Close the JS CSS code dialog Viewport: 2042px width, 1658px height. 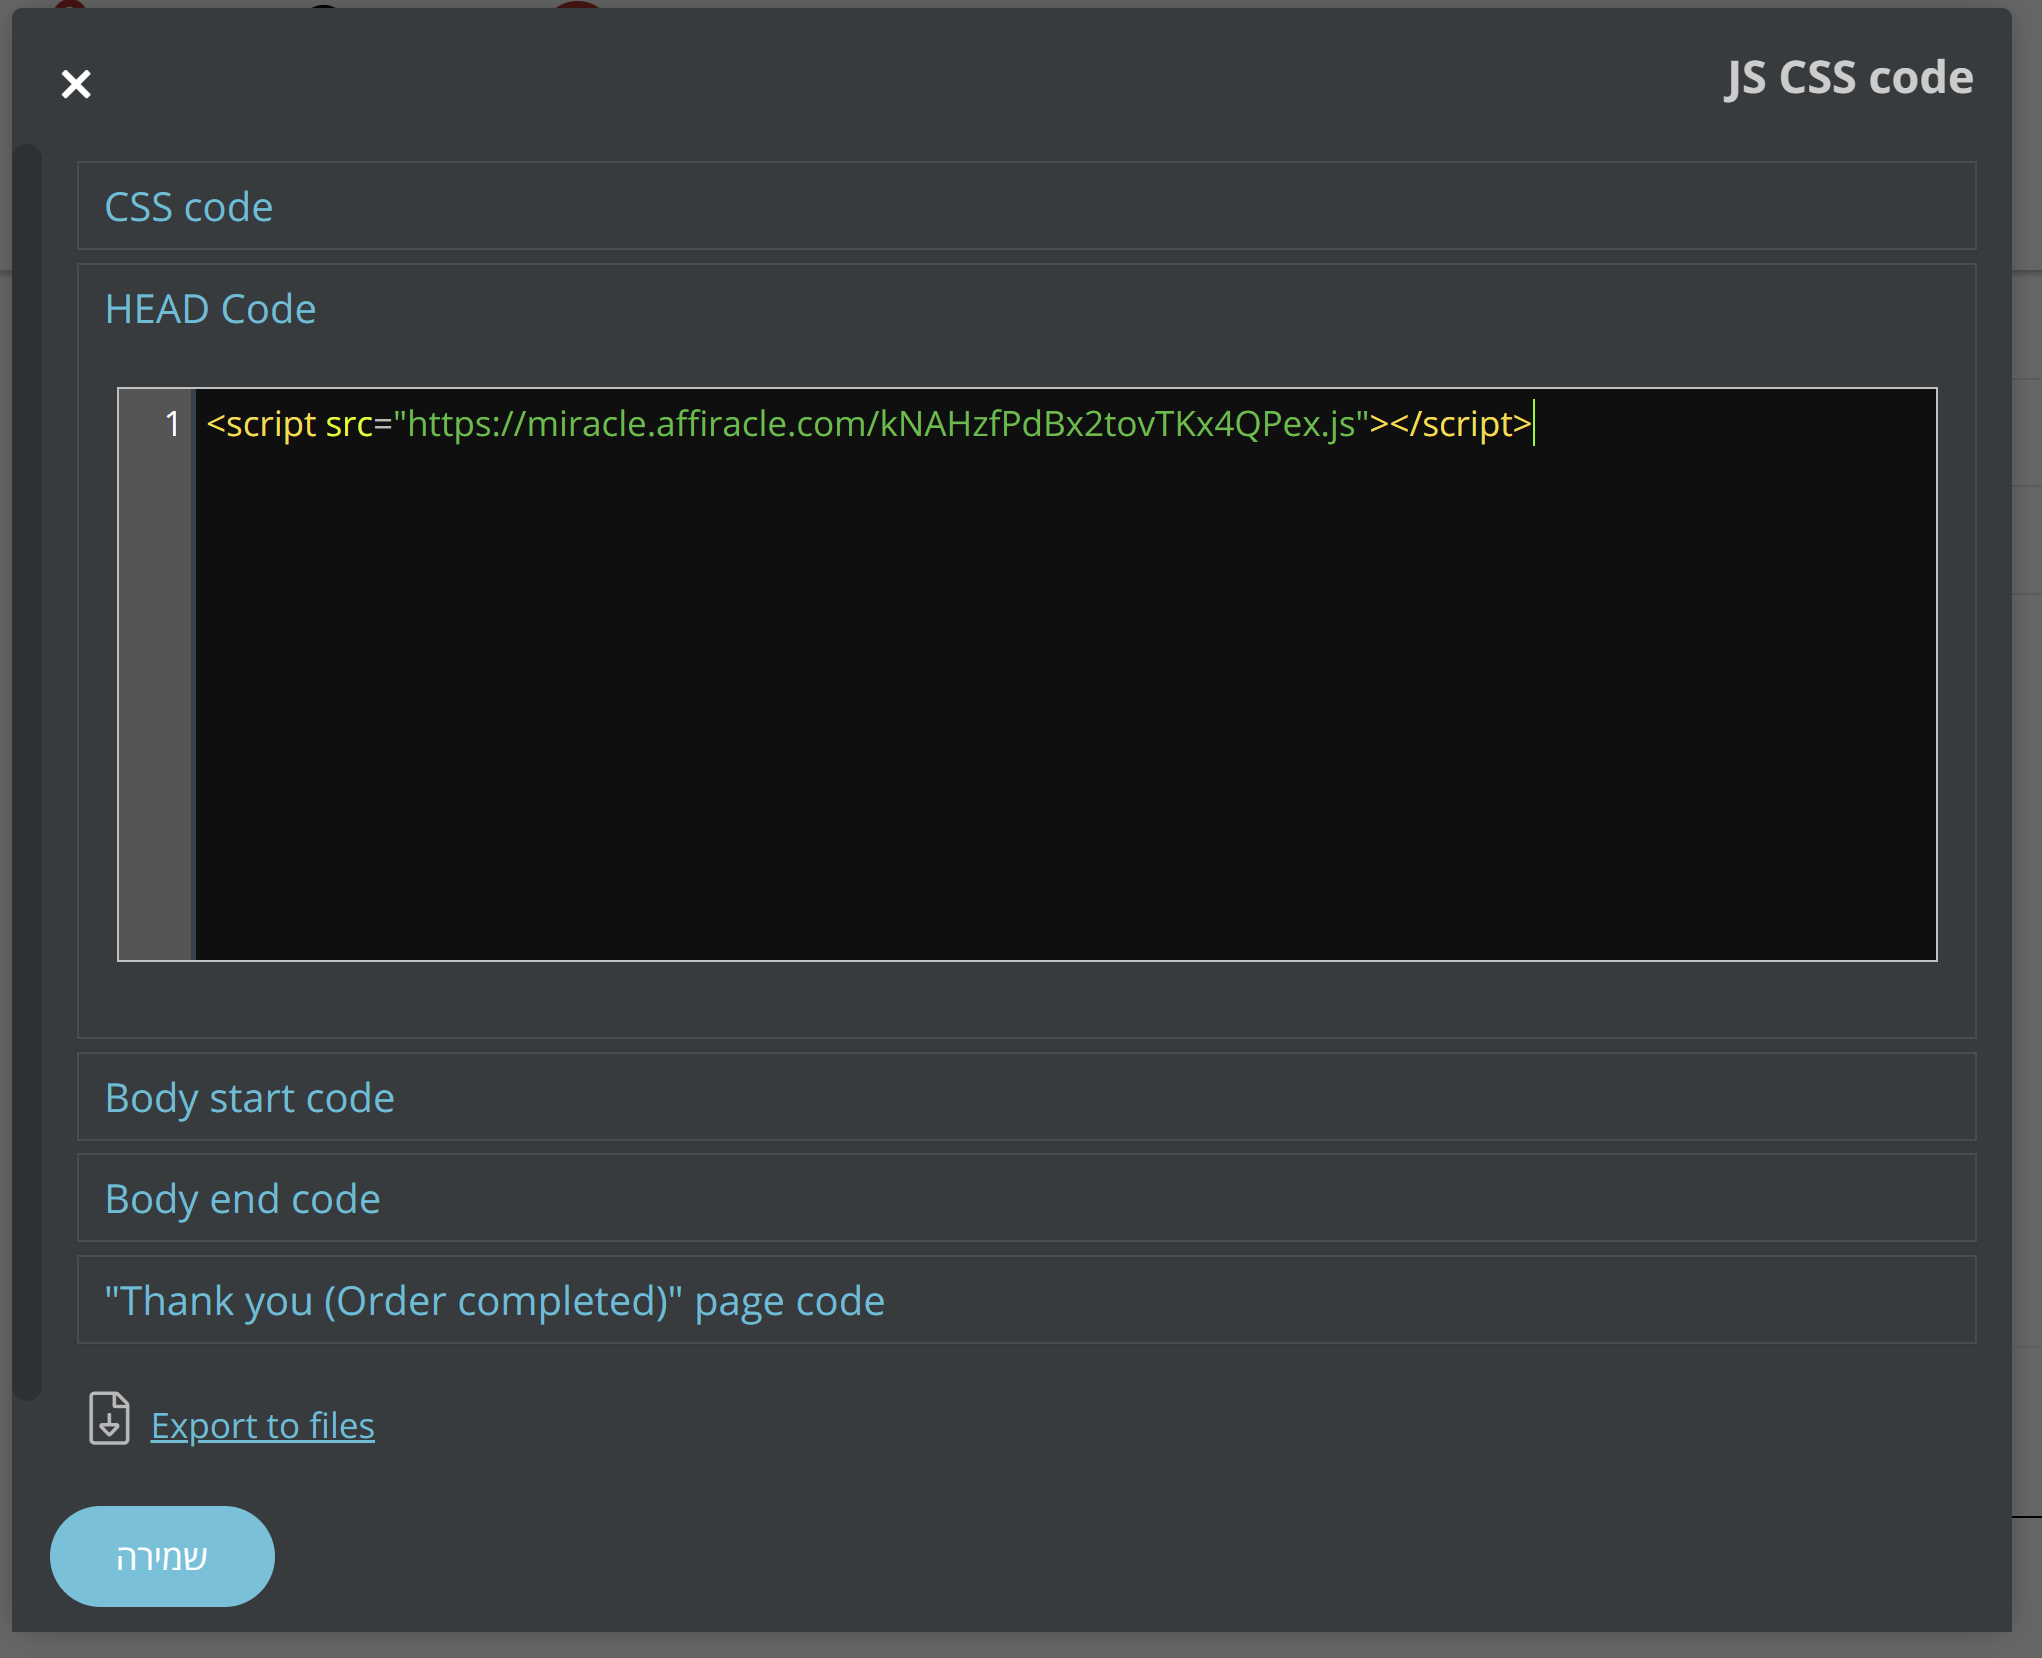pyautogui.click(x=76, y=84)
